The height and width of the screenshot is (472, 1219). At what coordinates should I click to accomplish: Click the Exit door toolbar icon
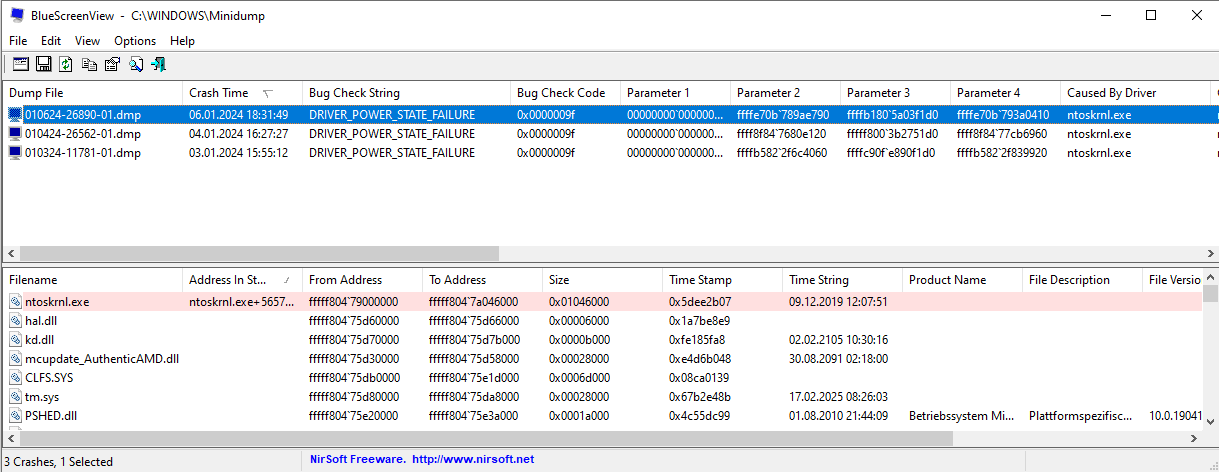(x=158, y=64)
